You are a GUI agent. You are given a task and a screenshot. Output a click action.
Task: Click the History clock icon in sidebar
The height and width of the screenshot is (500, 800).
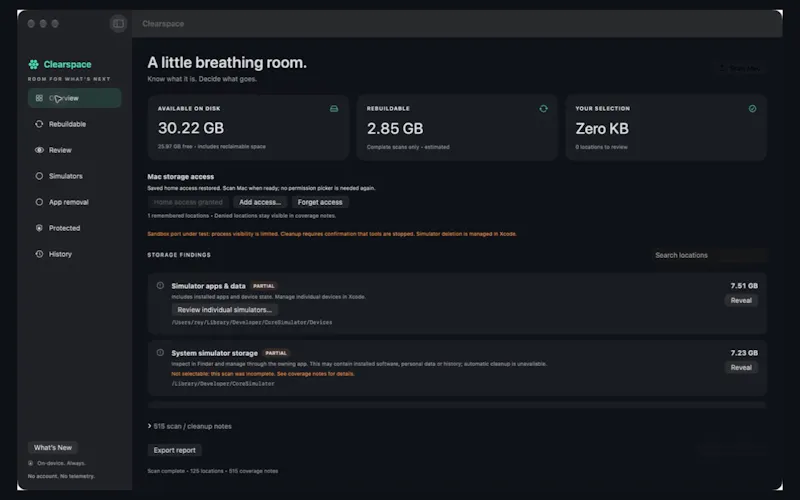tap(39, 254)
